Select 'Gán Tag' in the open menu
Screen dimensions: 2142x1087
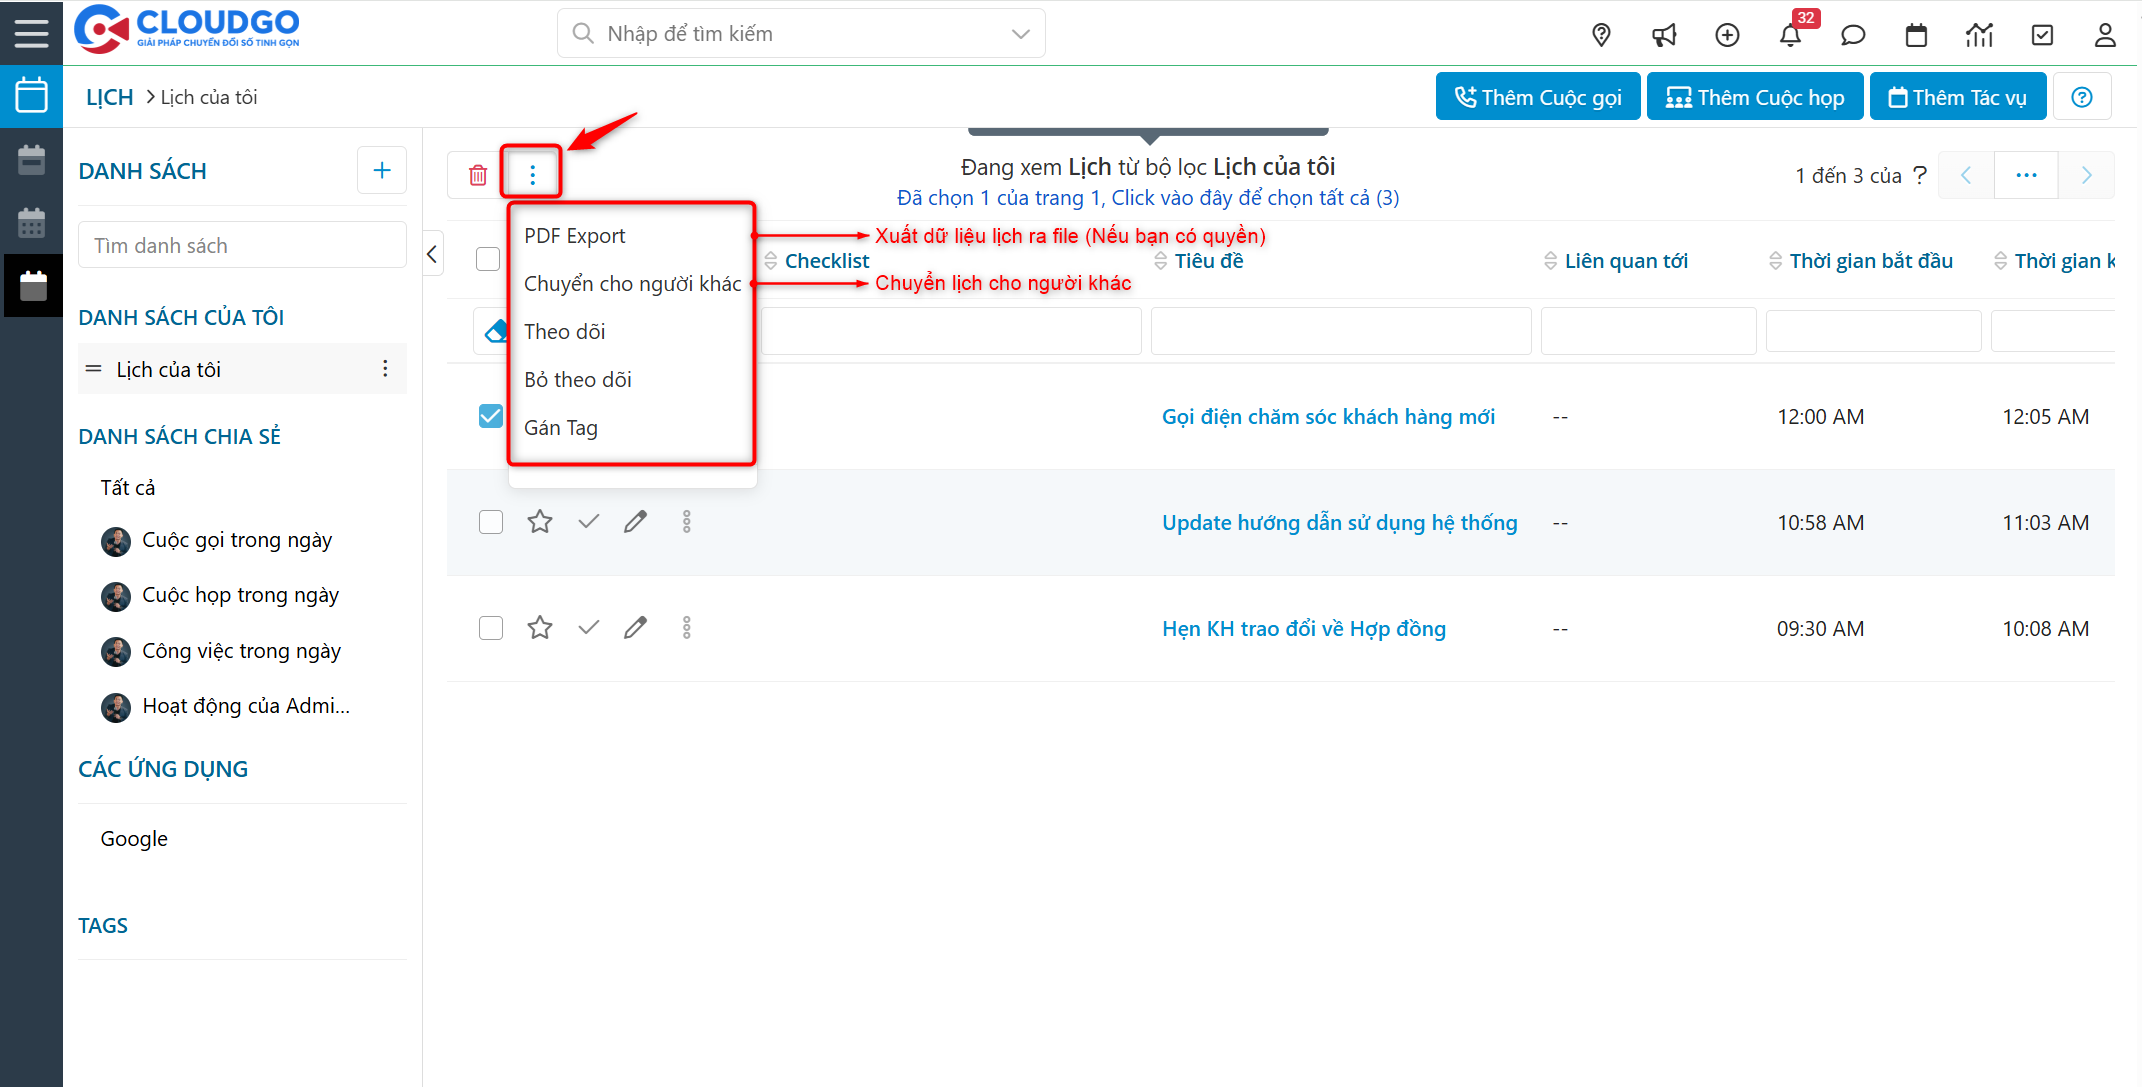pos(561,427)
